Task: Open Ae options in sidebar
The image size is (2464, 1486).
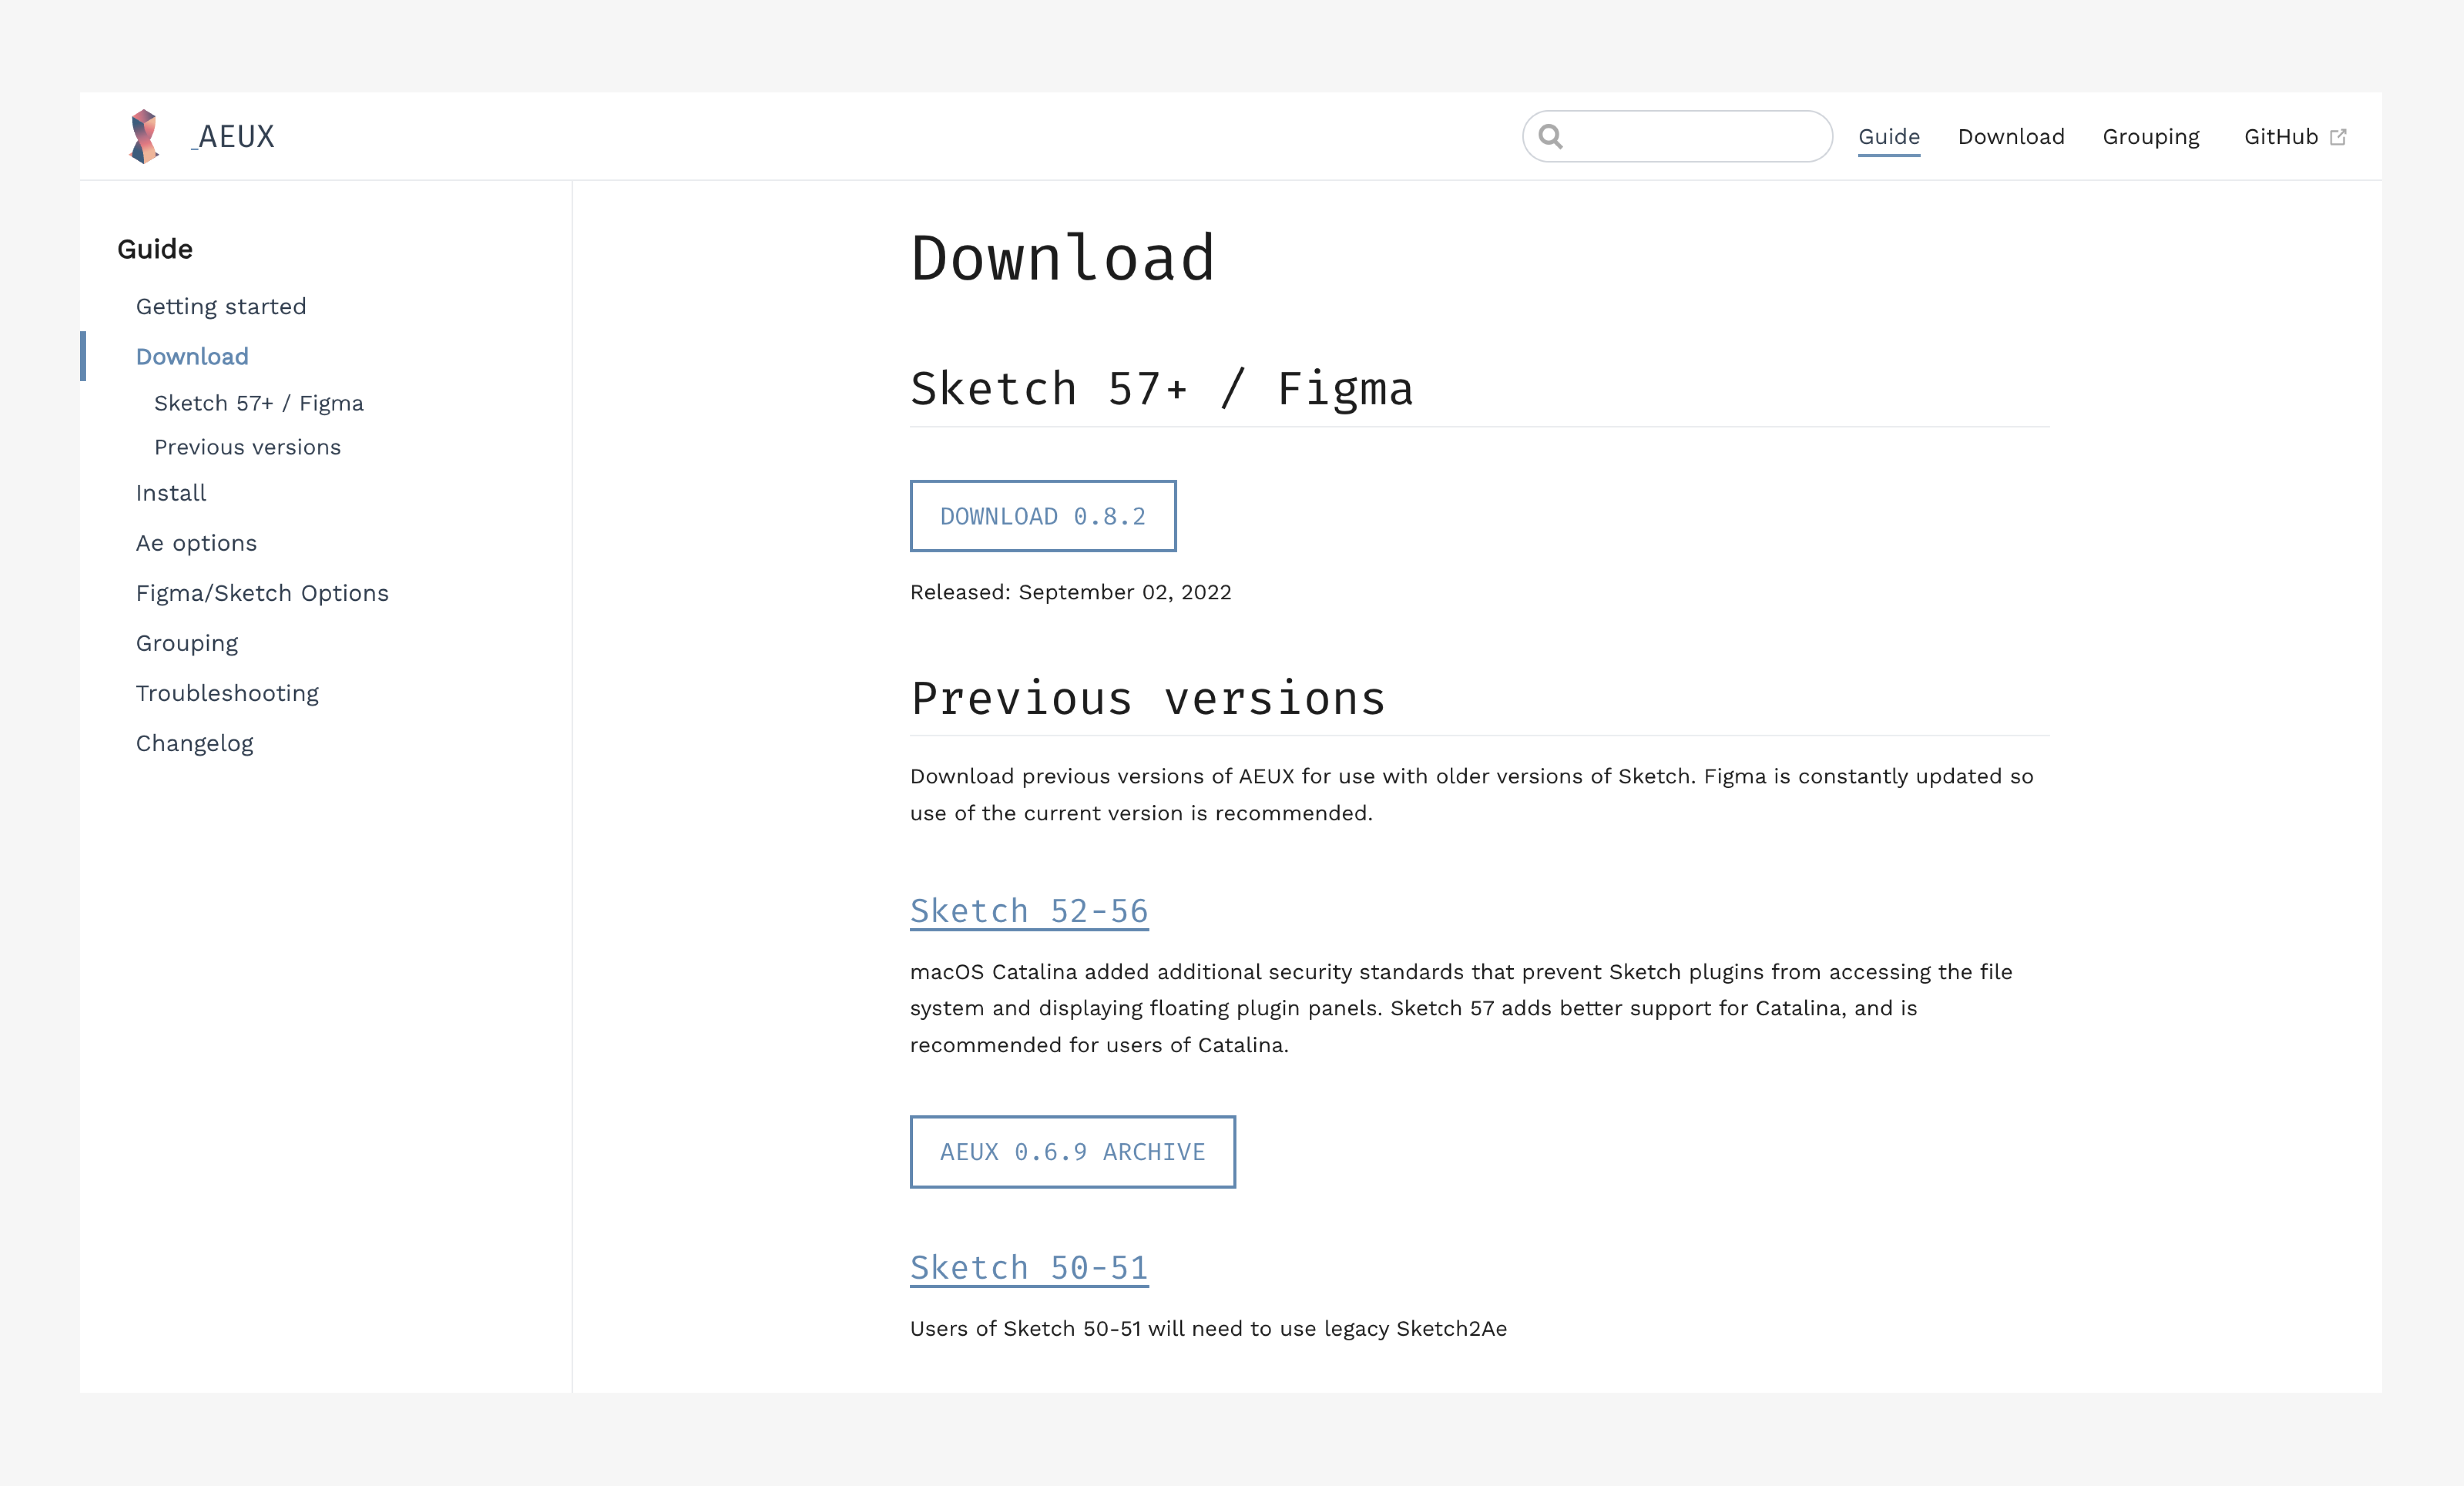Action: click(x=196, y=543)
